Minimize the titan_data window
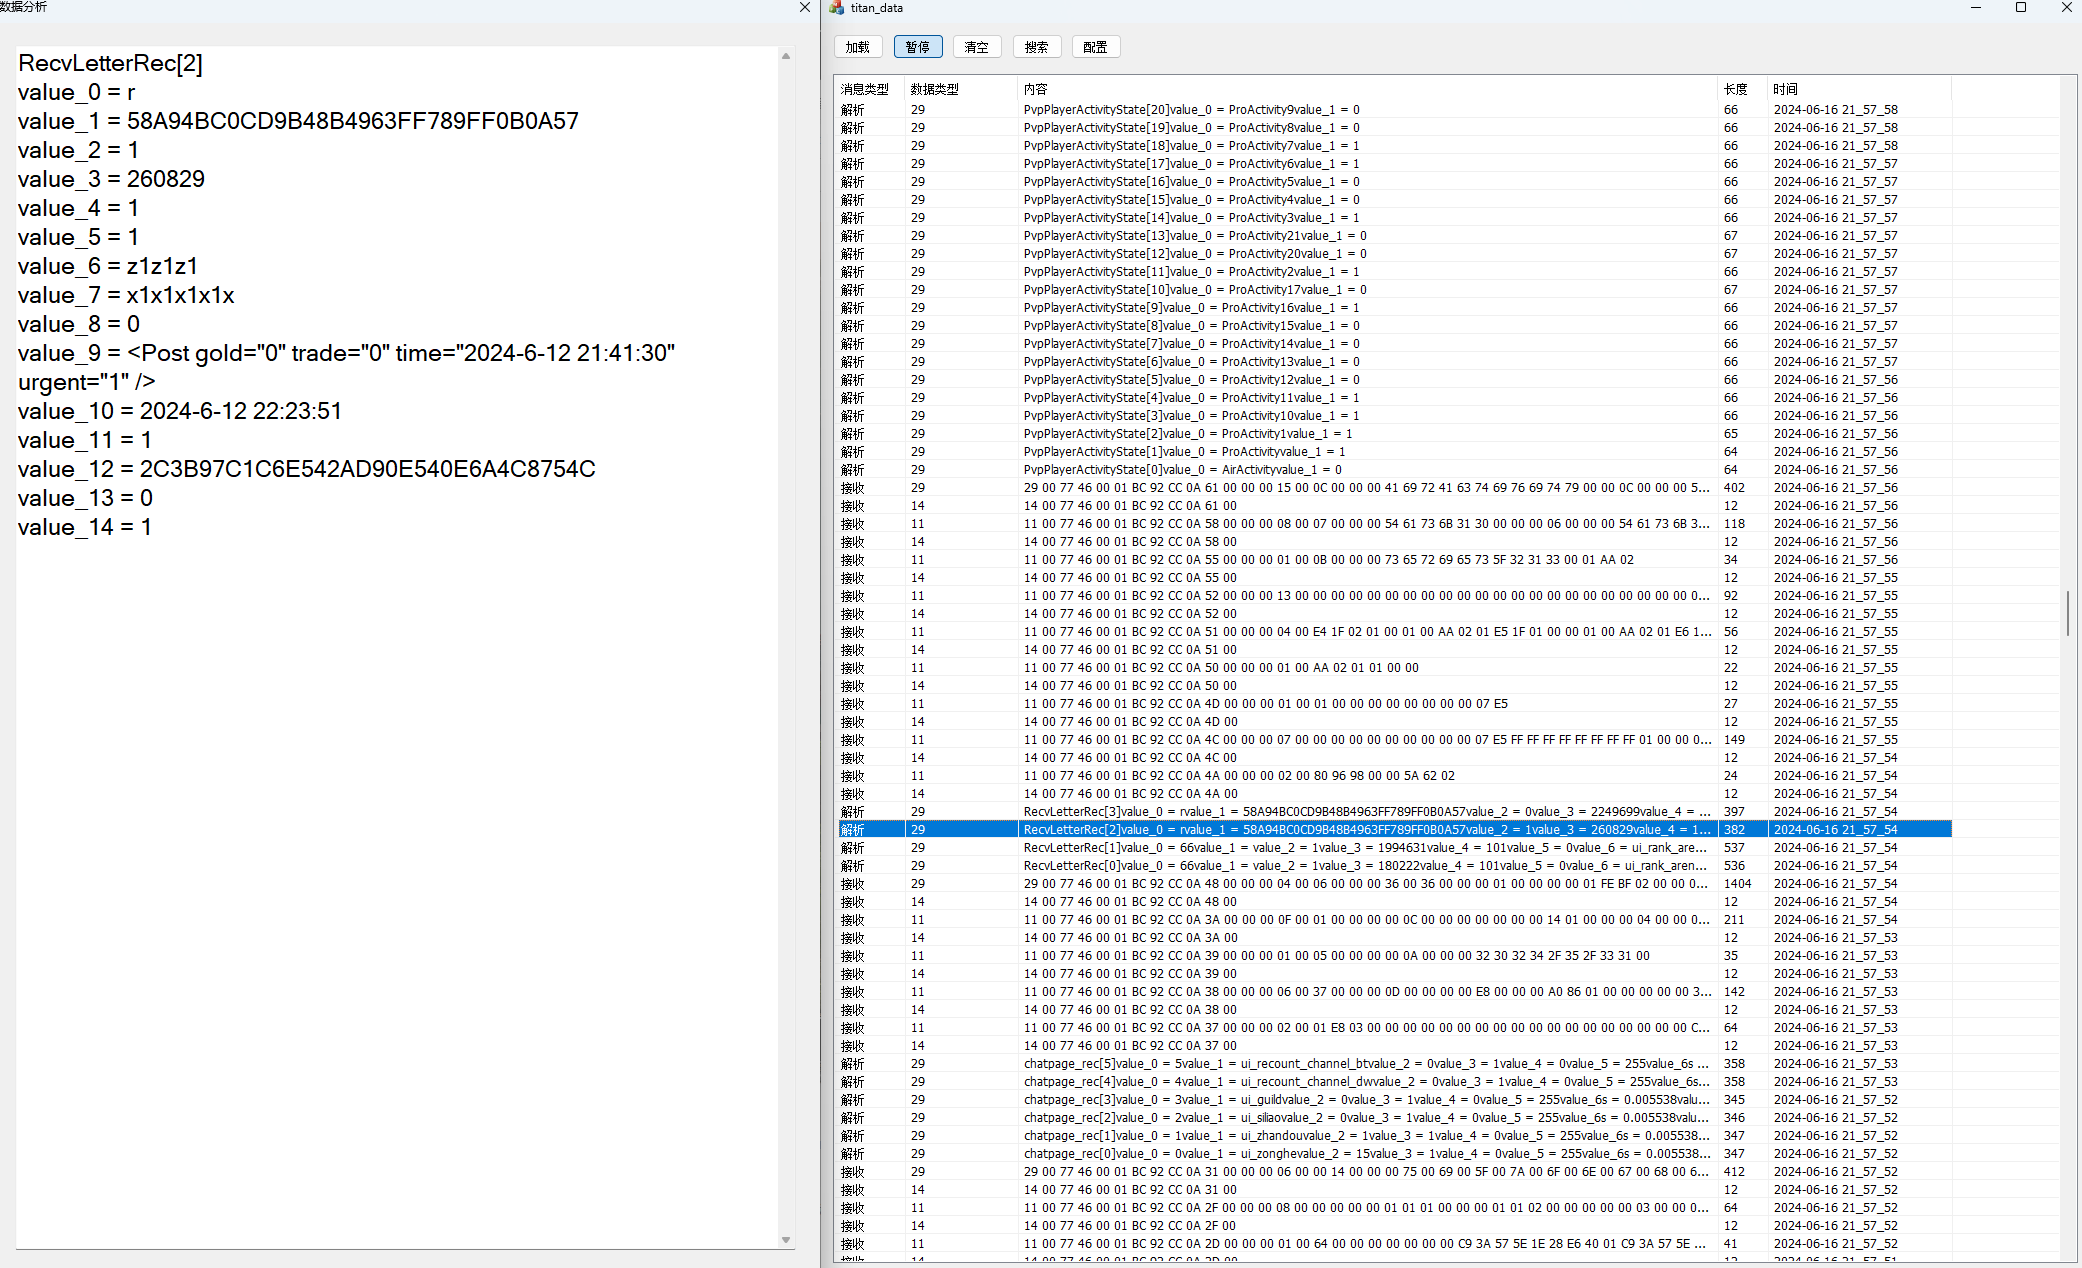This screenshot has height=1268, width=2082. click(x=1975, y=8)
